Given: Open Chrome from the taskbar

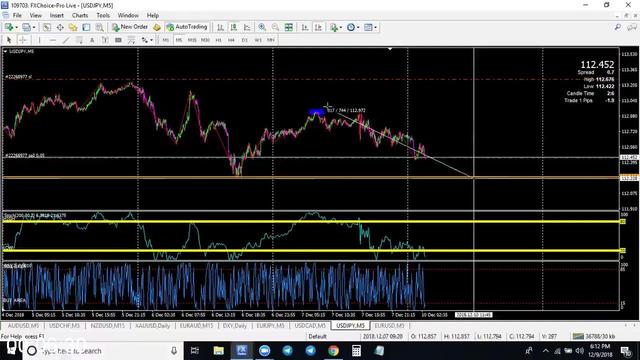Looking at the screenshot, I should [x=333, y=351].
